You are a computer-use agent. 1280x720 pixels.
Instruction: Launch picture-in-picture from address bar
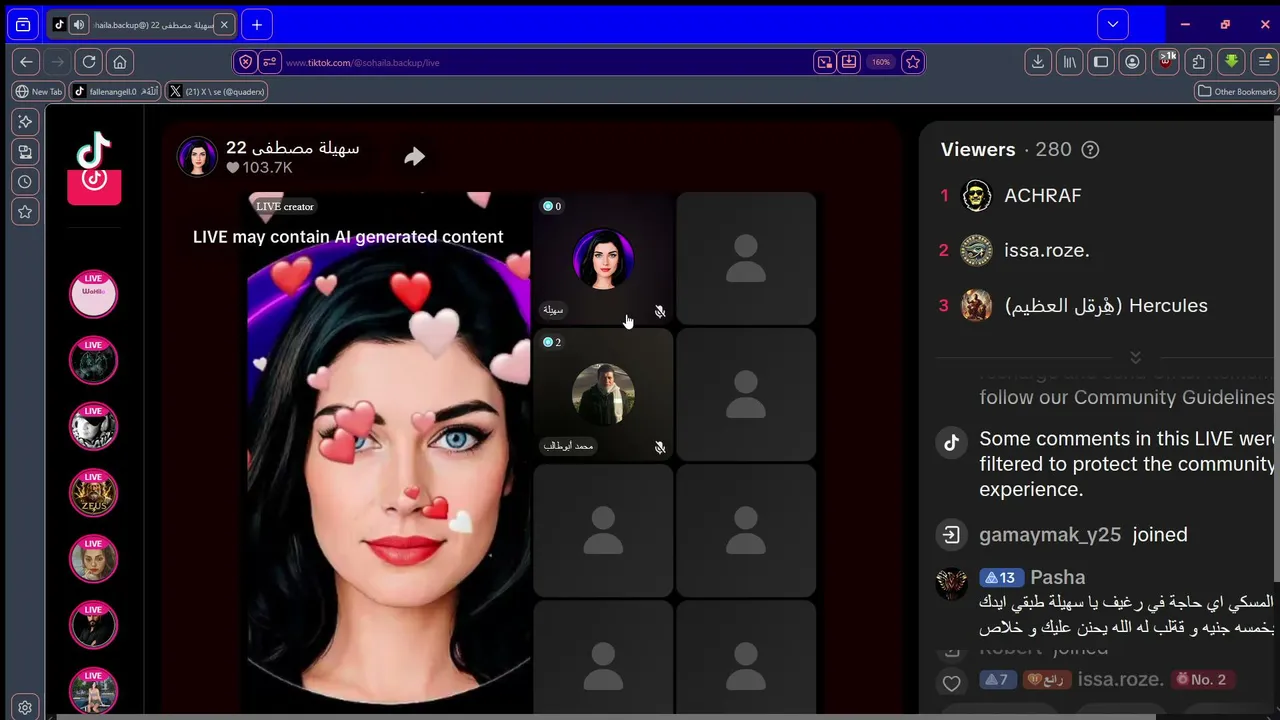824,62
